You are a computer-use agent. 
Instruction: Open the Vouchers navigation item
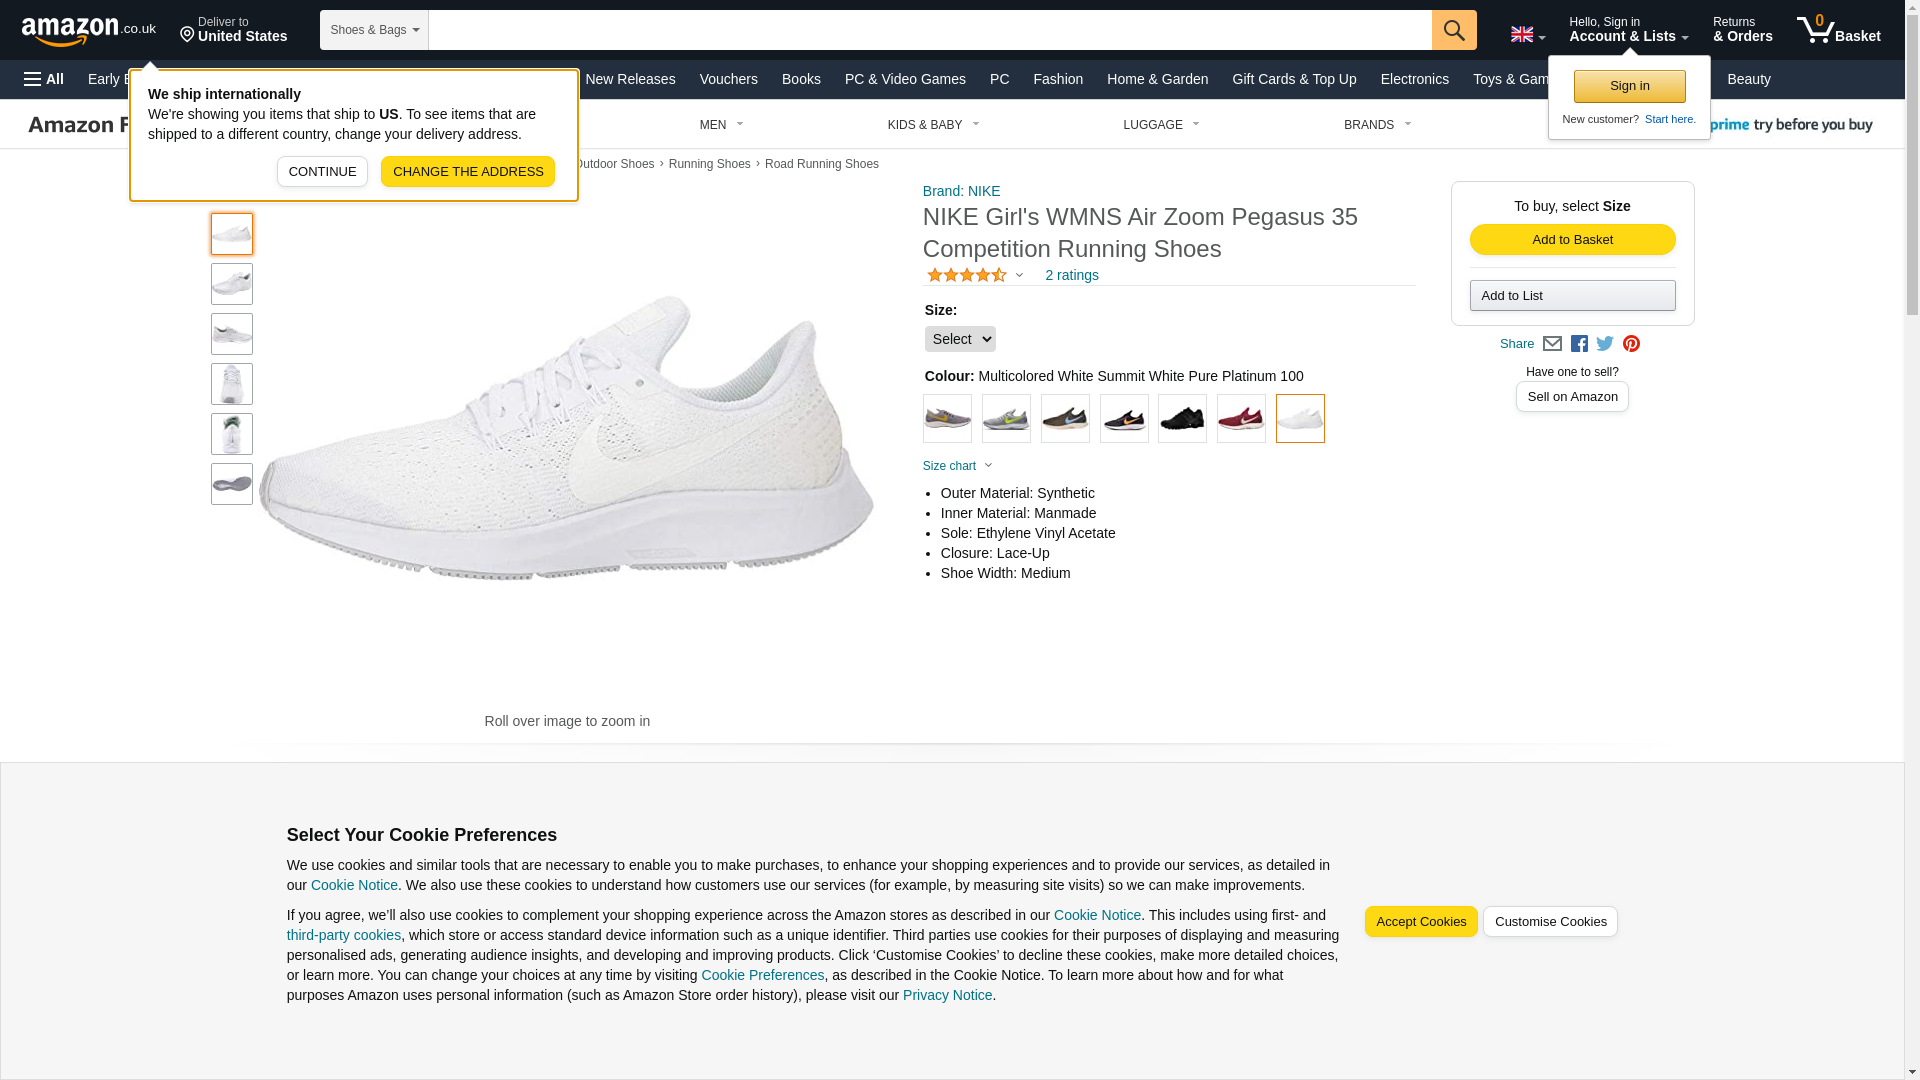click(x=728, y=79)
